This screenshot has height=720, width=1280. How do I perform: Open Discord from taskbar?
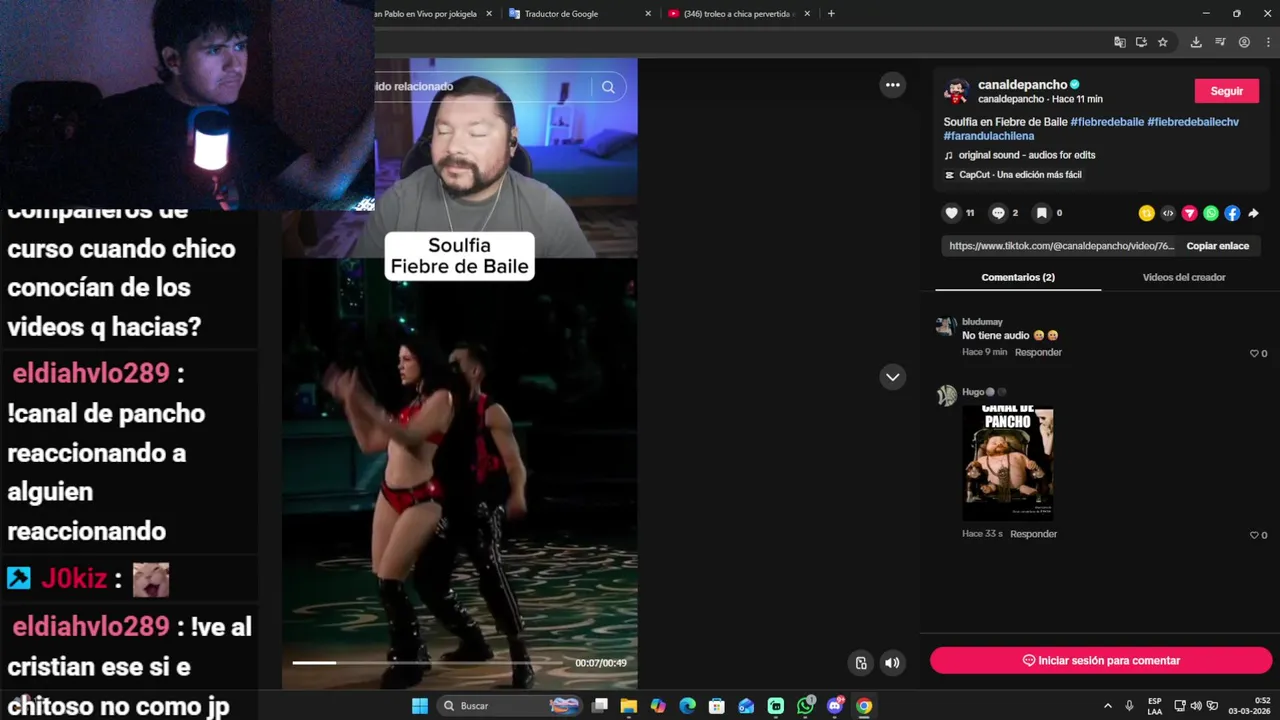click(x=835, y=706)
